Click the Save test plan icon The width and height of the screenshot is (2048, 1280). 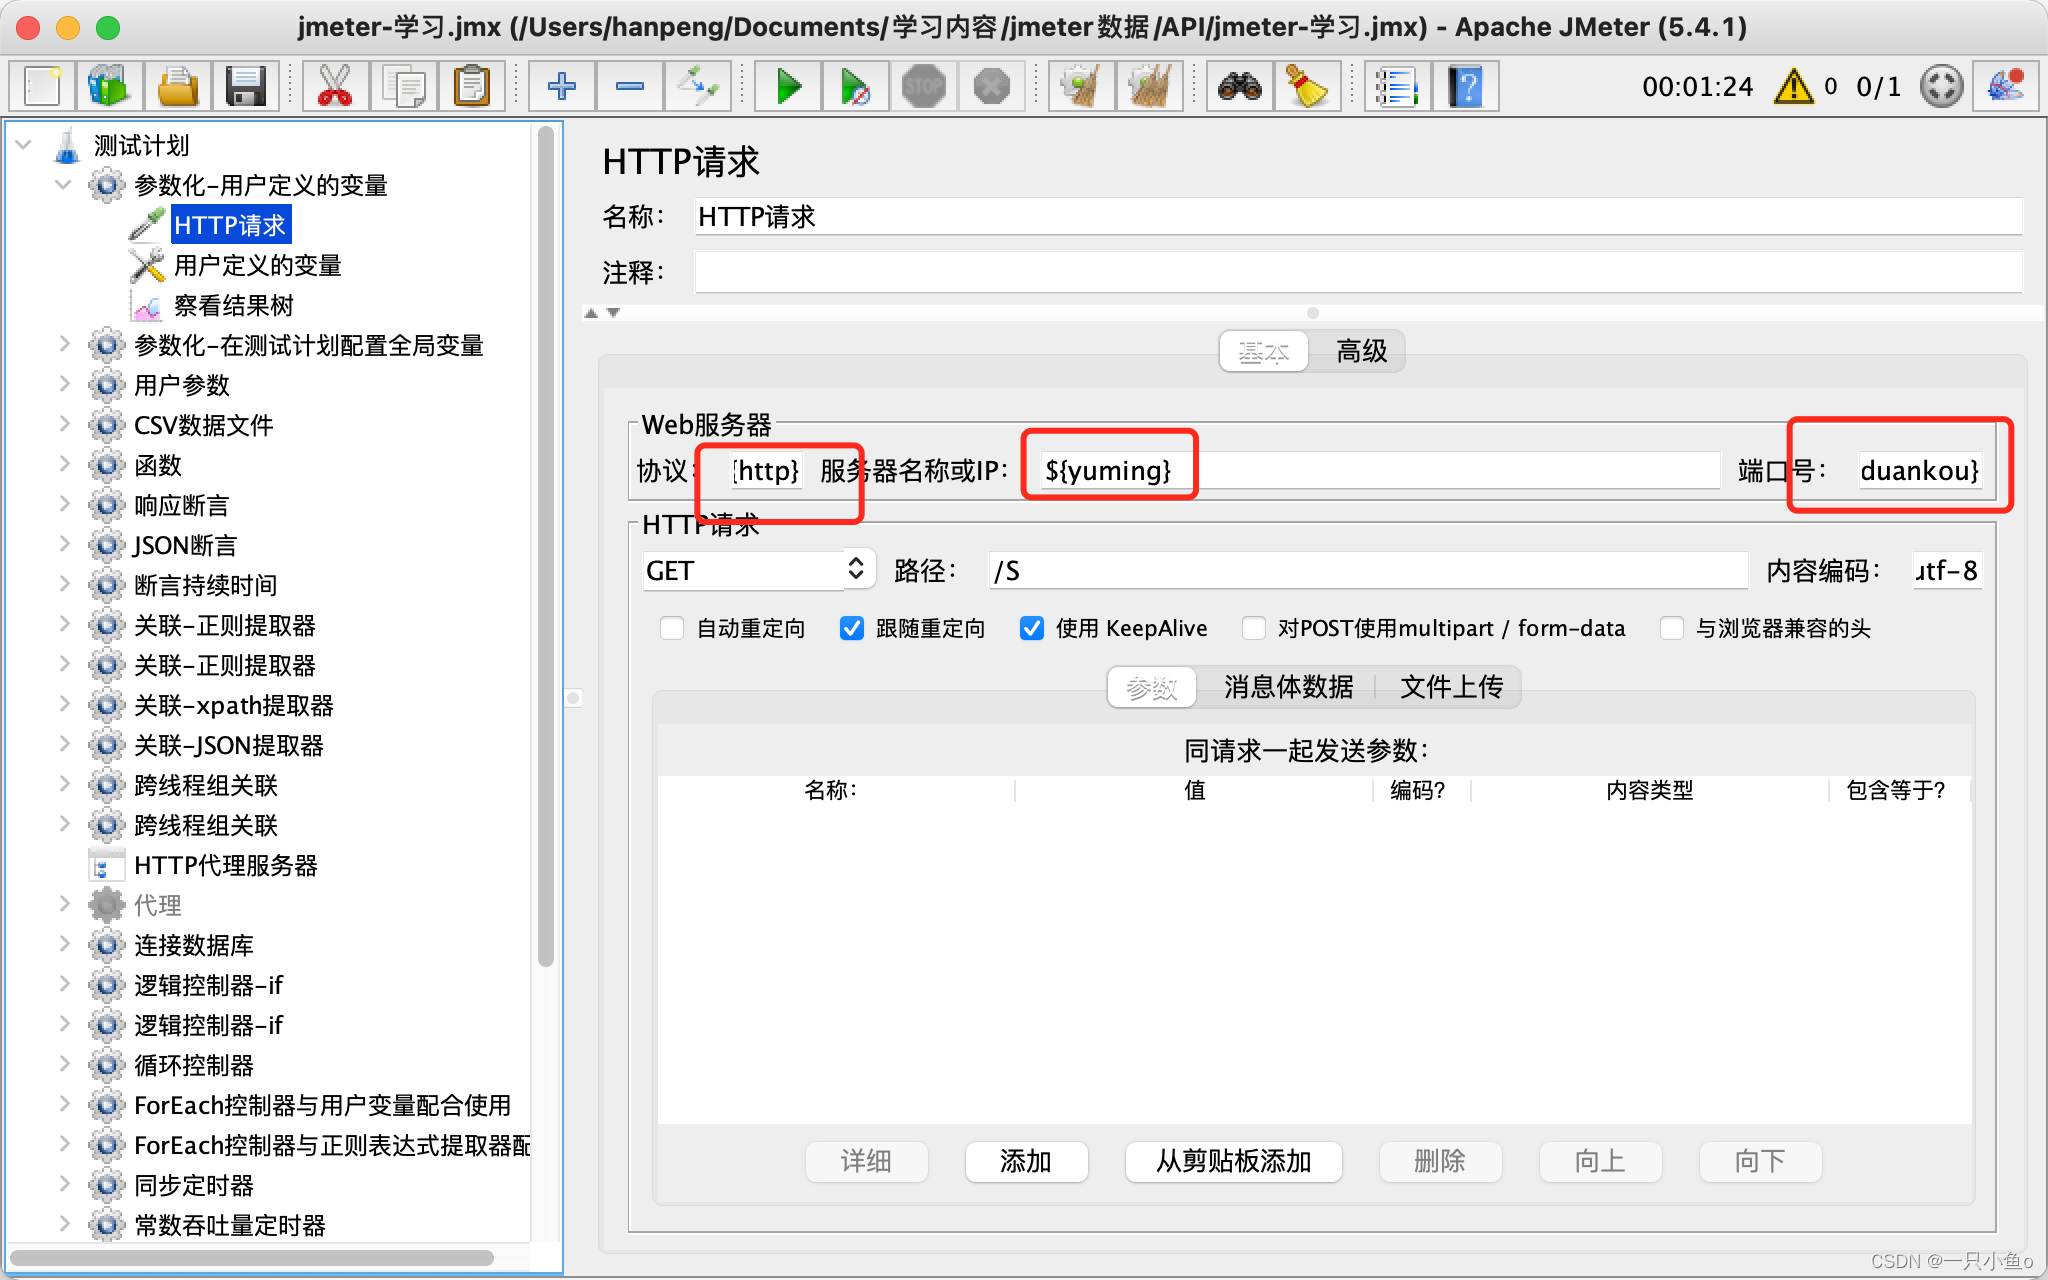click(246, 86)
